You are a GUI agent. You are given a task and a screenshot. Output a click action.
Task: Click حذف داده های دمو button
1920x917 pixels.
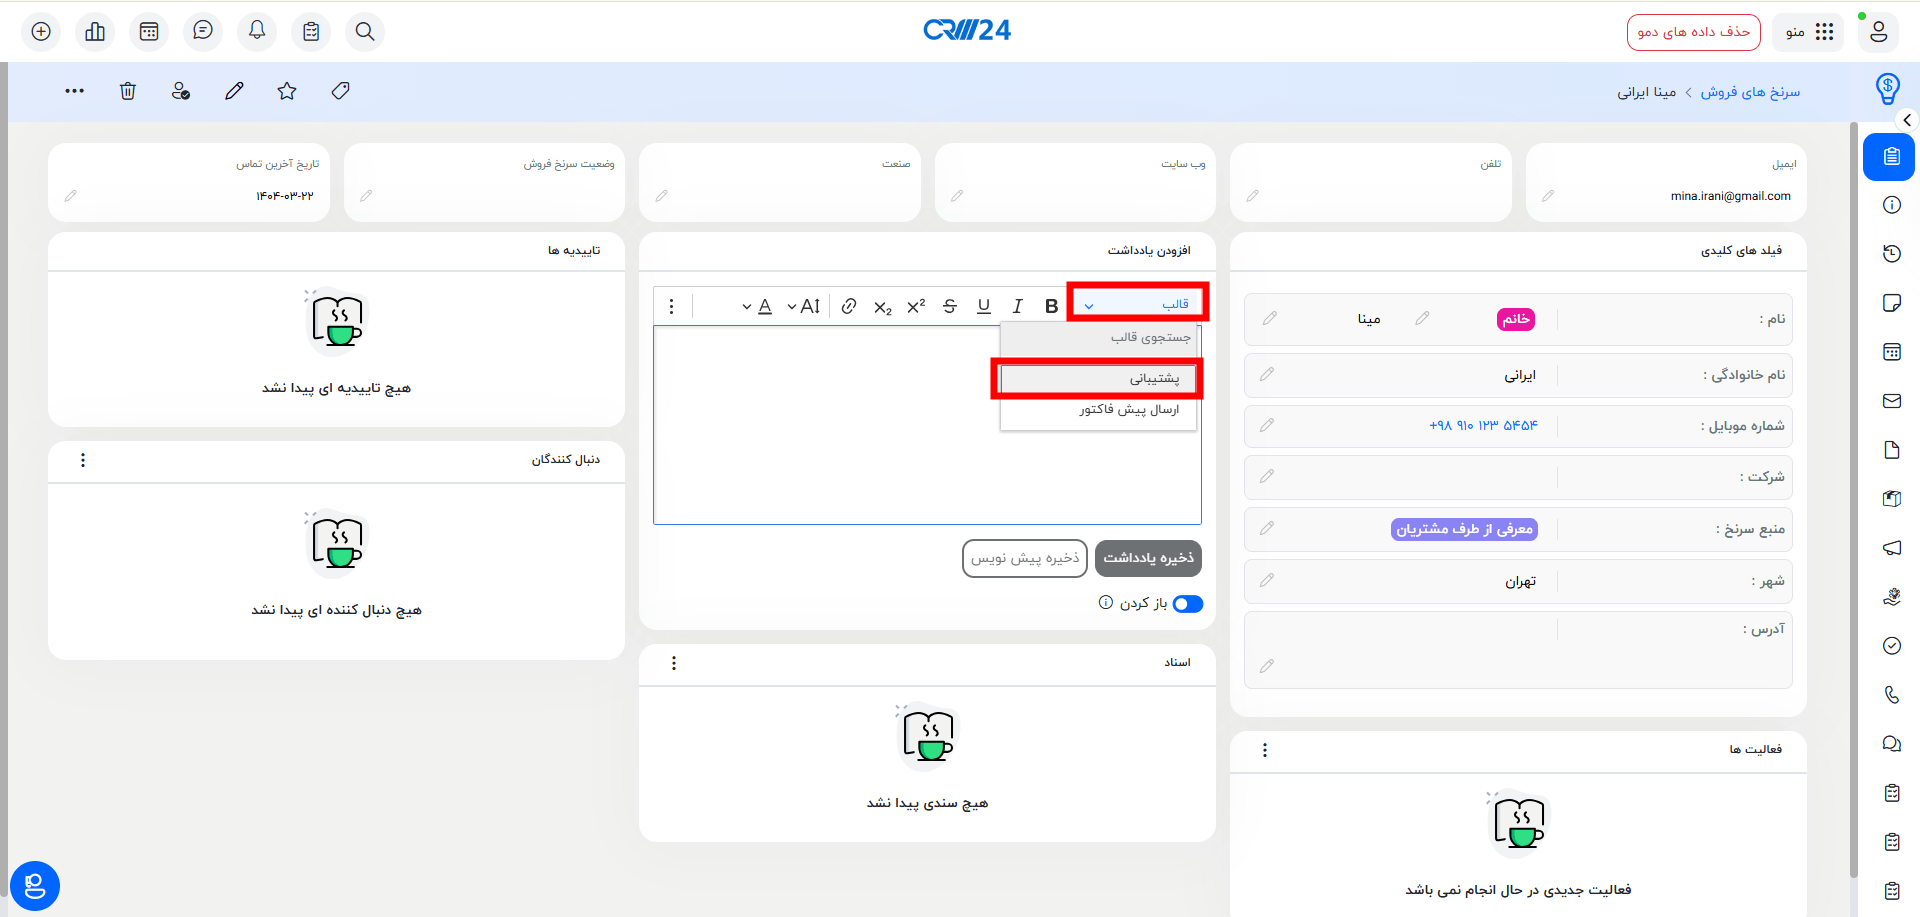[x=1693, y=32]
